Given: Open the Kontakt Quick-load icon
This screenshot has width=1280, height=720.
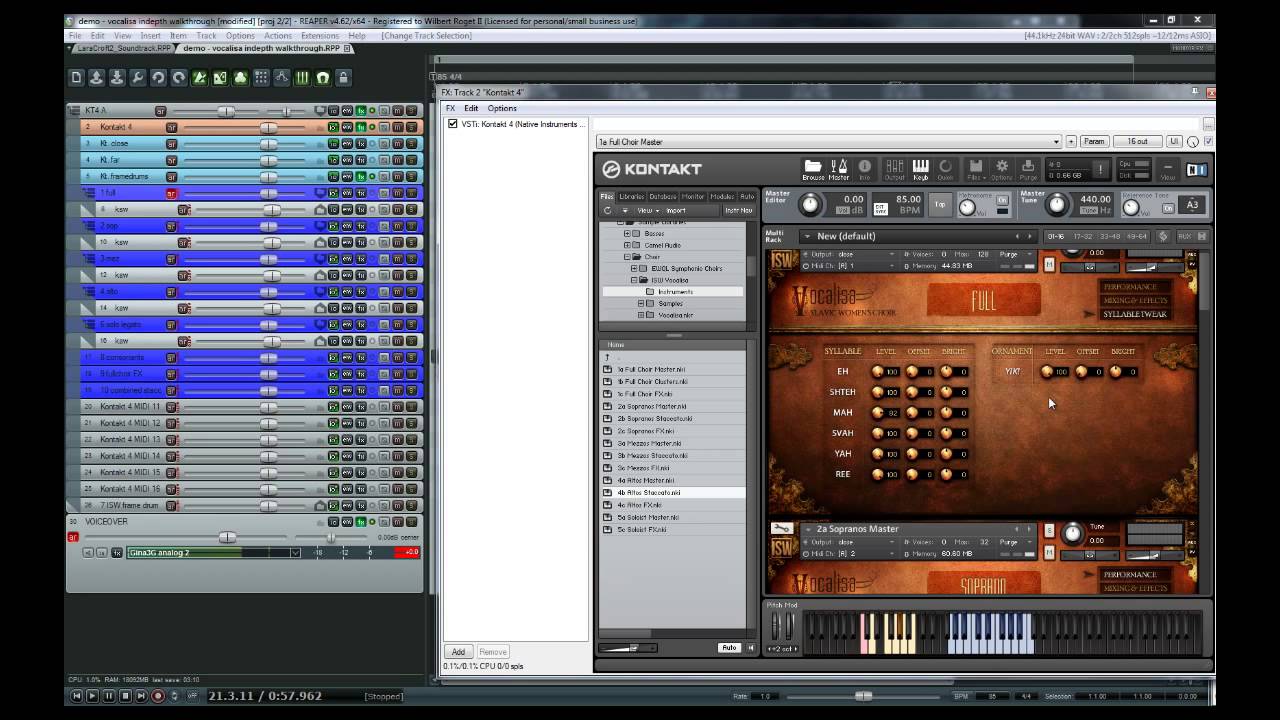Looking at the screenshot, I should [x=945, y=169].
